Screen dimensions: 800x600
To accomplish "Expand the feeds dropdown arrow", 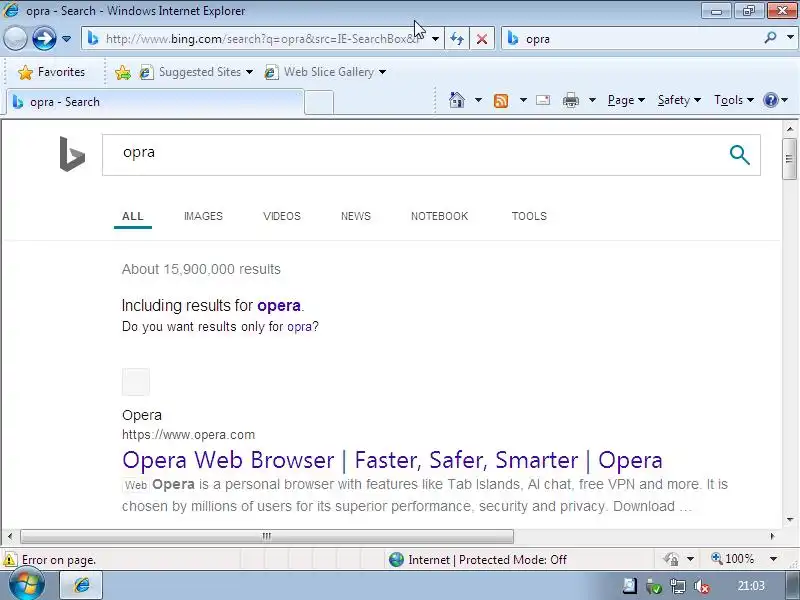I will click(x=523, y=100).
